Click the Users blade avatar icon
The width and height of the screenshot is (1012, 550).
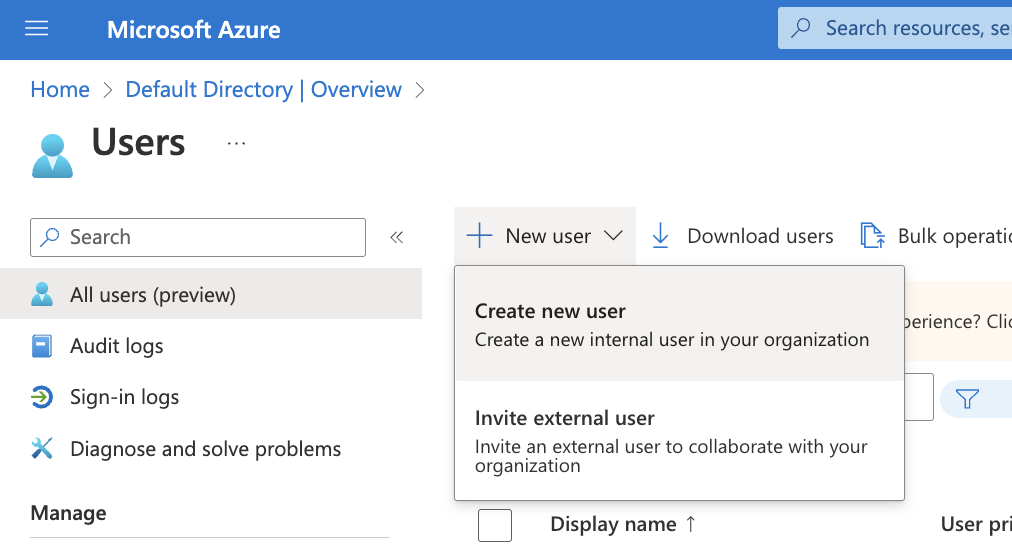[x=52, y=156]
